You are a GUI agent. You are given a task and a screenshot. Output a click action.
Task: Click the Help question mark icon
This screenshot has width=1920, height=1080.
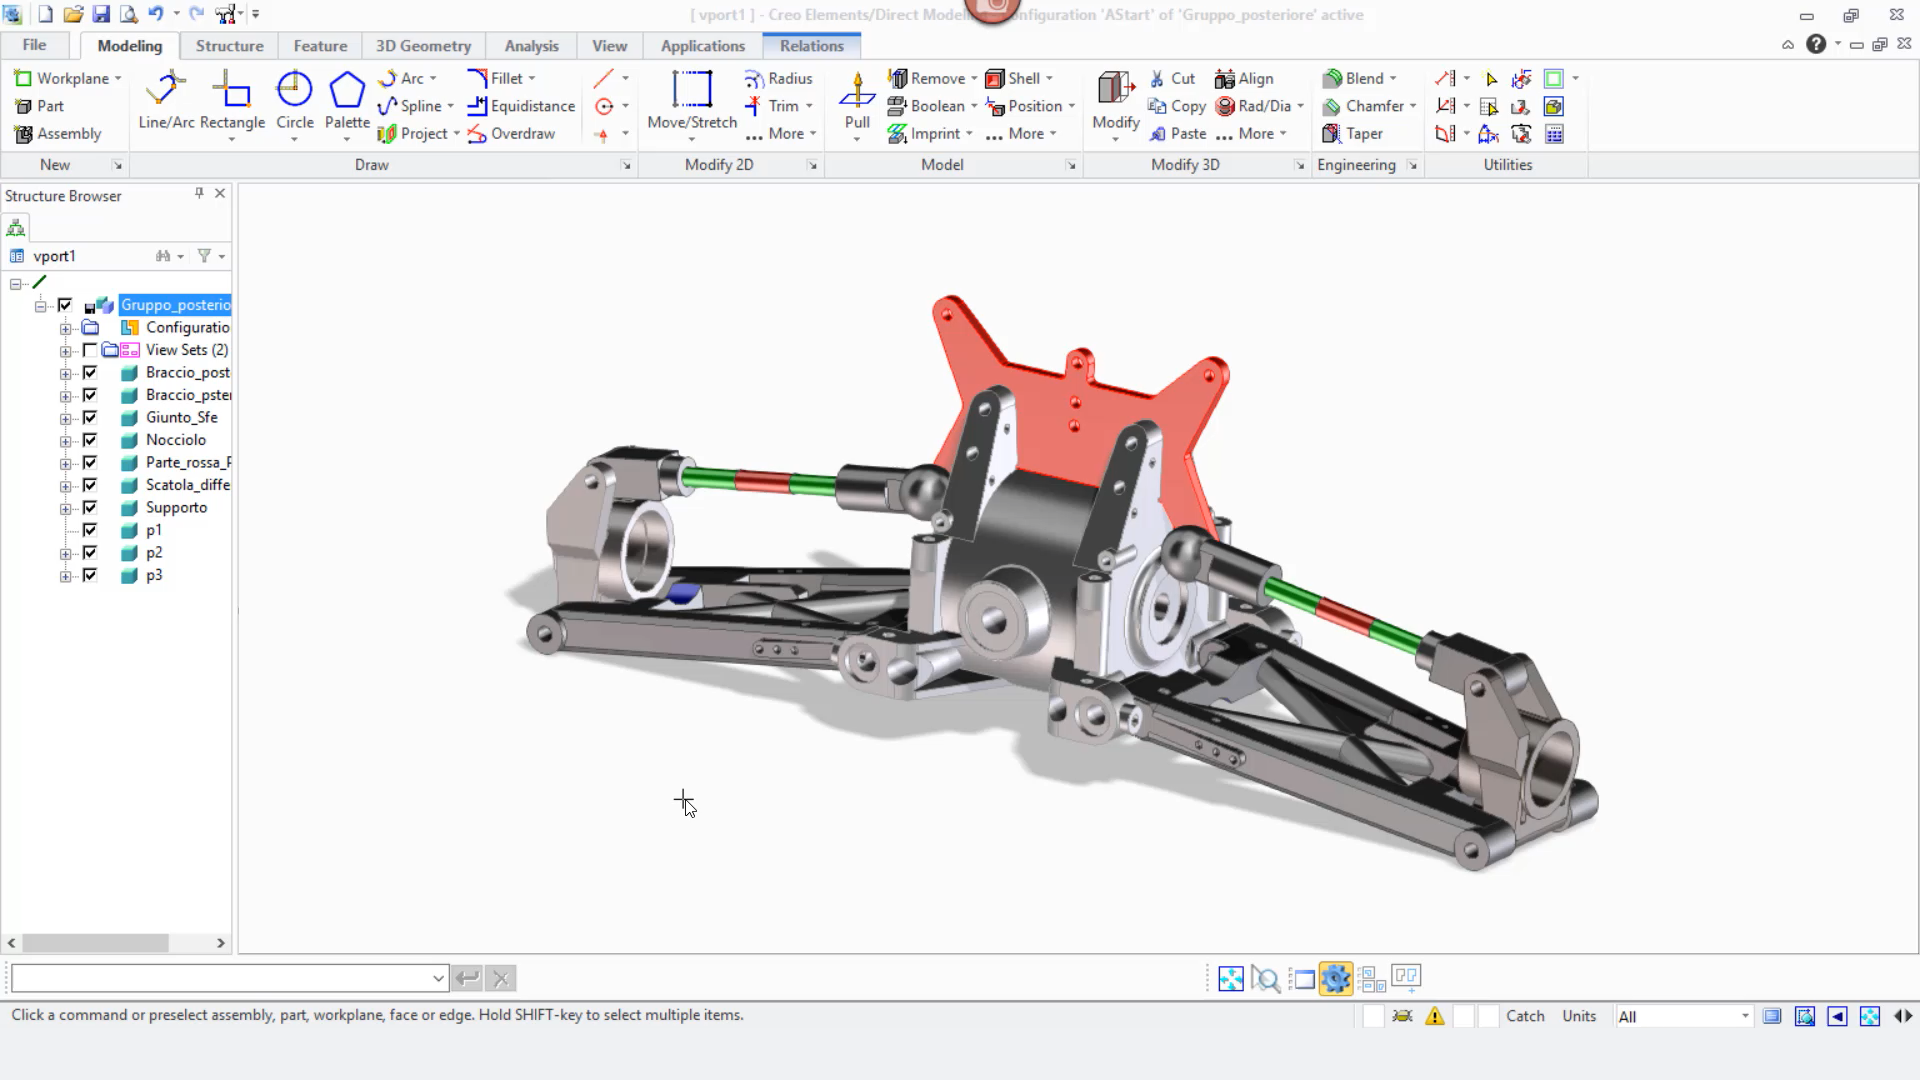point(1816,44)
